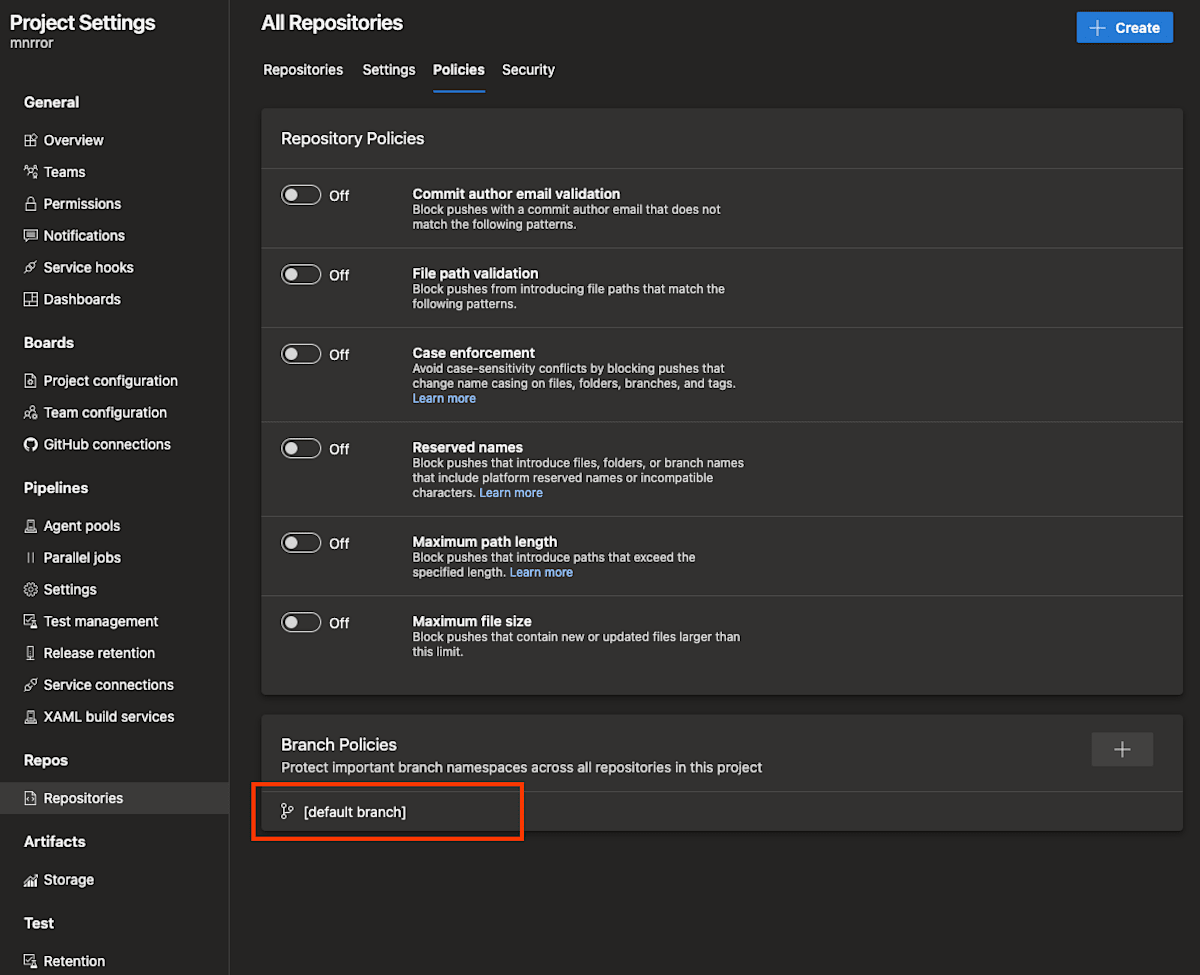This screenshot has width=1200, height=975.
Task: Click the Retention icon under Test
Action: click(x=31, y=961)
